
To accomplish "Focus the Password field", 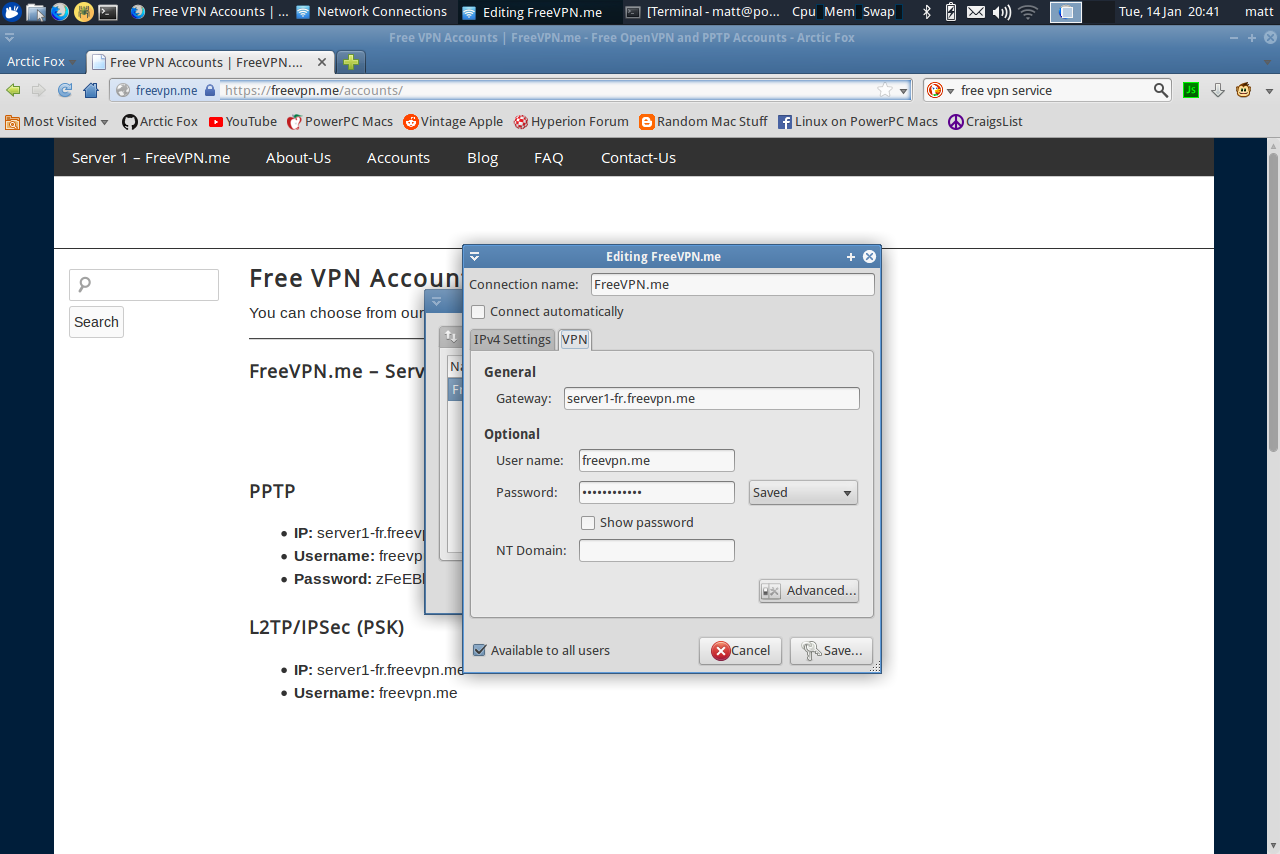I will [657, 492].
